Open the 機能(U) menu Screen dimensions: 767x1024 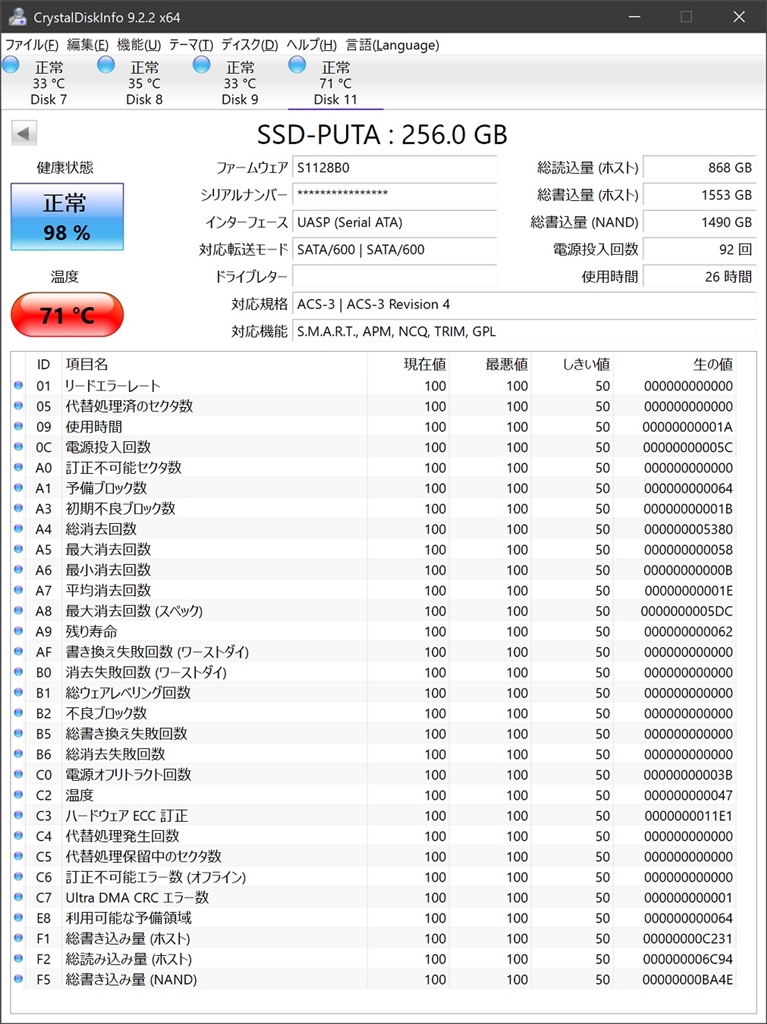(139, 45)
